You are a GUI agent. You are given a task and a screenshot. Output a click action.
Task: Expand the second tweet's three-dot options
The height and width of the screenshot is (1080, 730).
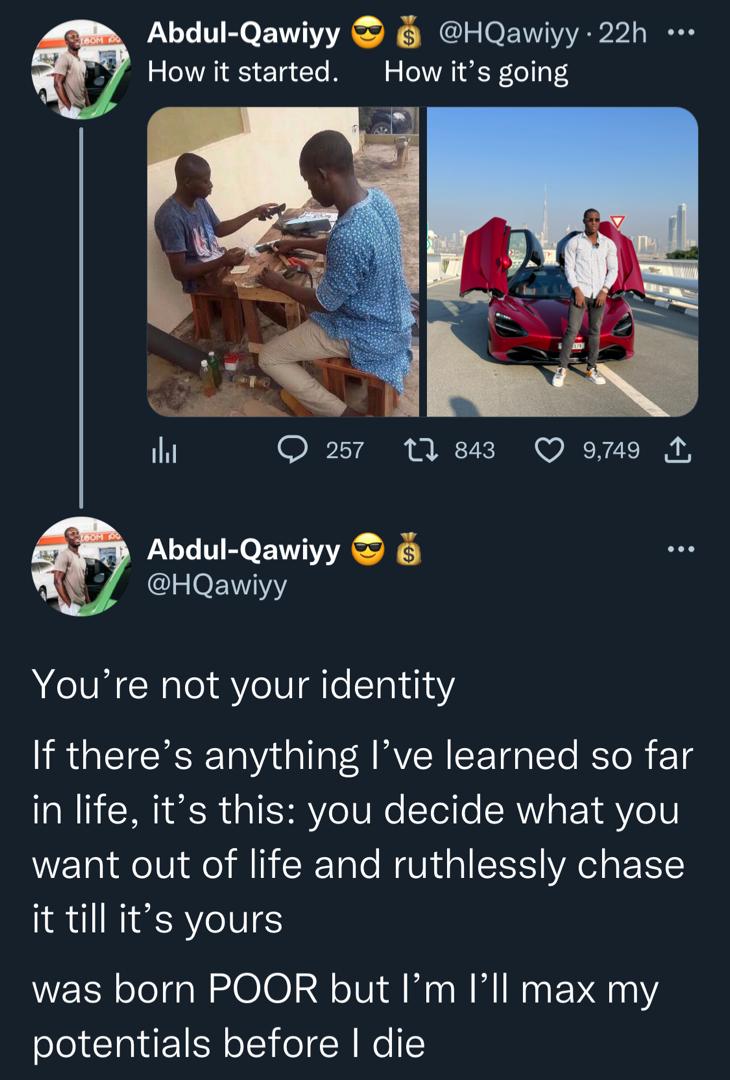pyautogui.click(x=682, y=549)
